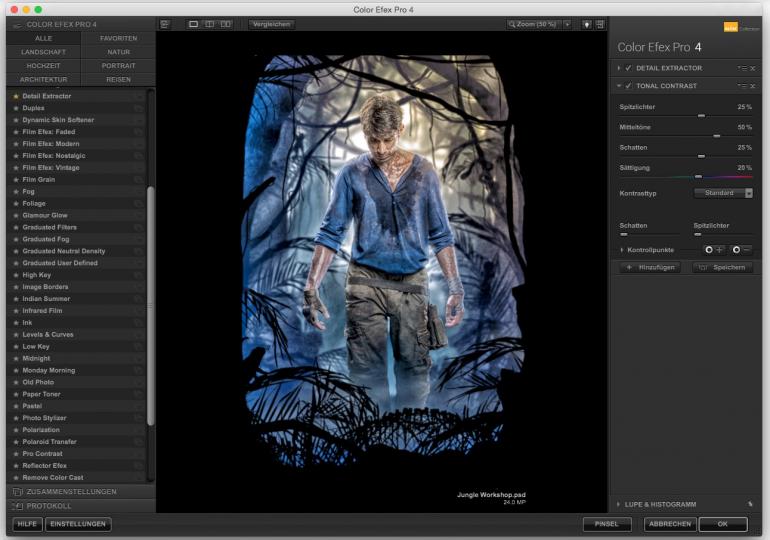The height and width of the screenshot is (540, 770).
Task: Open the Zoom (50 %) menu
Action: (535, 24)
